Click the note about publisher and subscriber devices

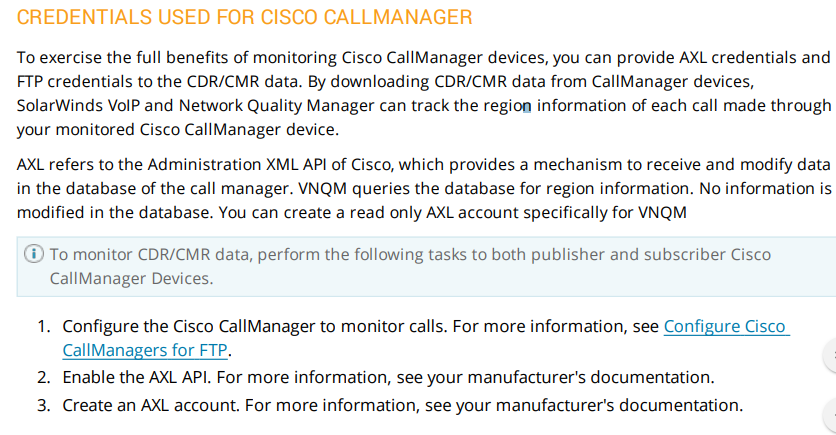411,266
